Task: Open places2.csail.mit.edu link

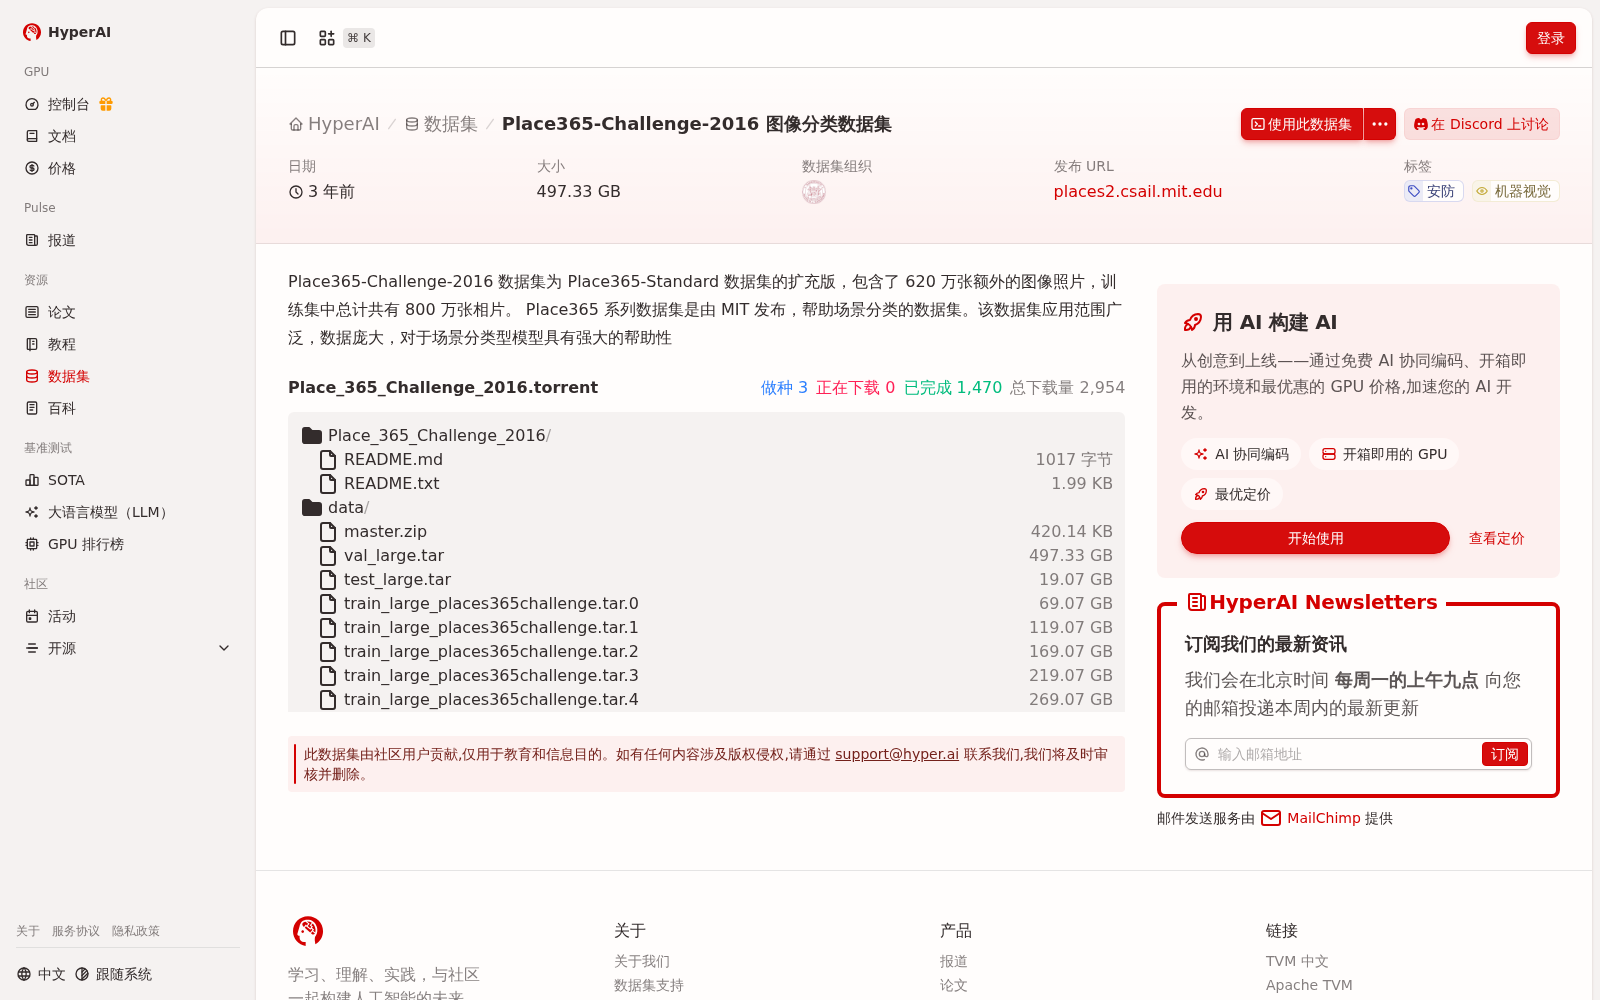Action: click(x=1137, y=191)
